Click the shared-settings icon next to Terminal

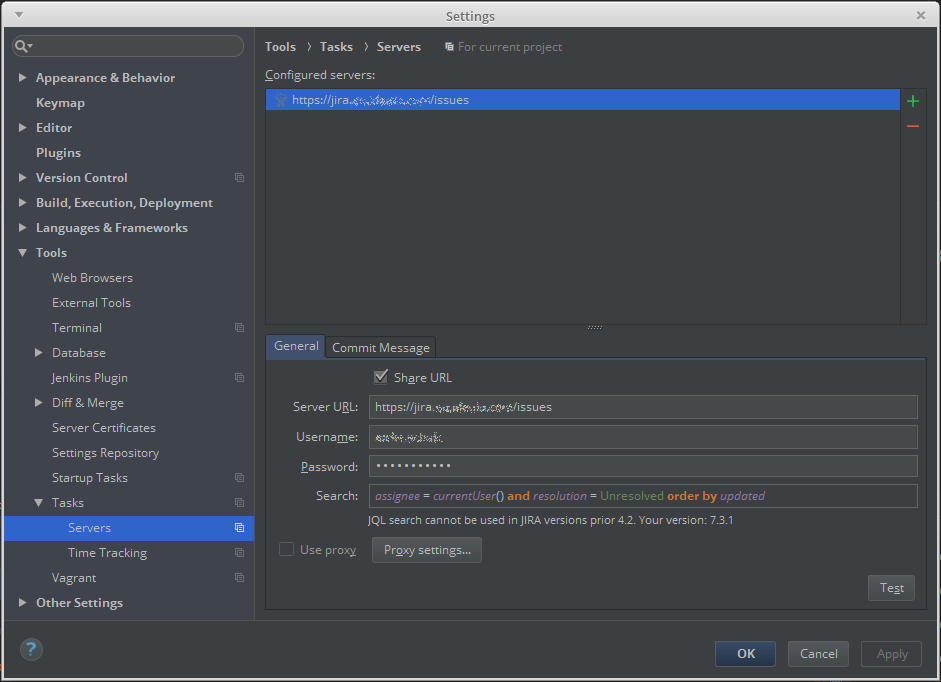tap(239, 327)
